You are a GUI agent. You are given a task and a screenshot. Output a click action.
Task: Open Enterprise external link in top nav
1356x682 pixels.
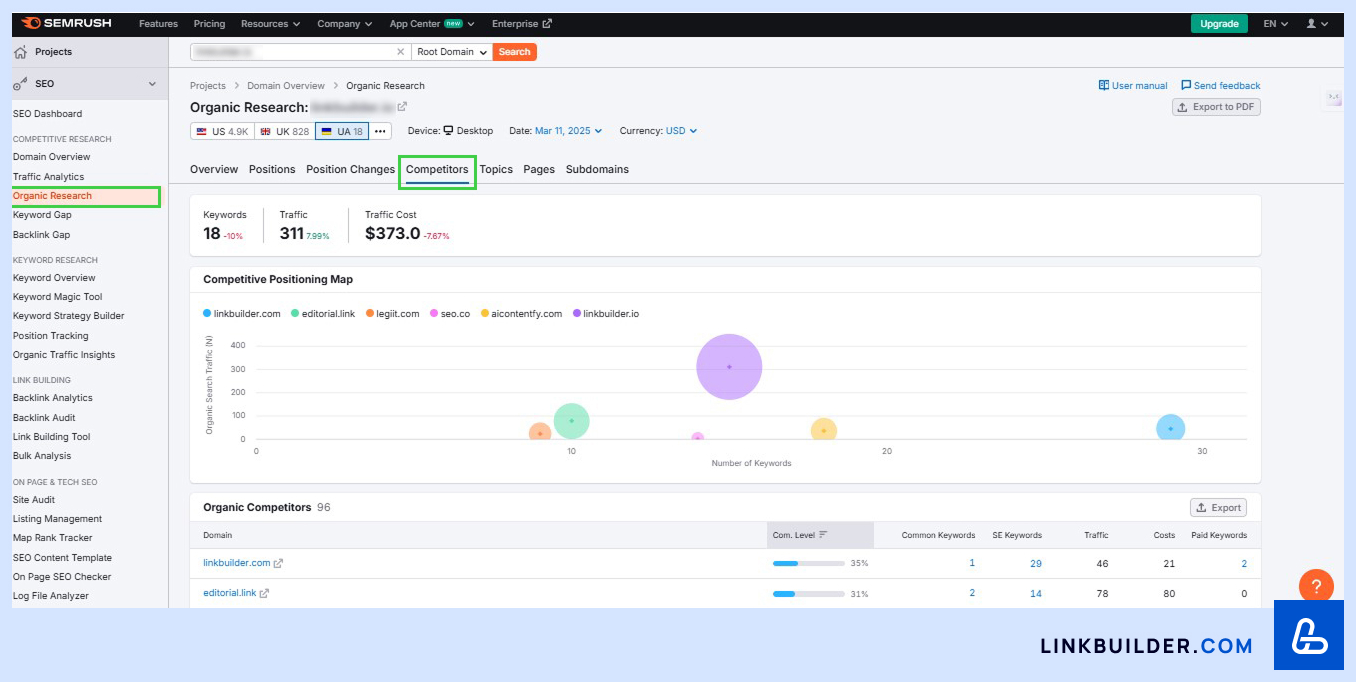(521, 23)
